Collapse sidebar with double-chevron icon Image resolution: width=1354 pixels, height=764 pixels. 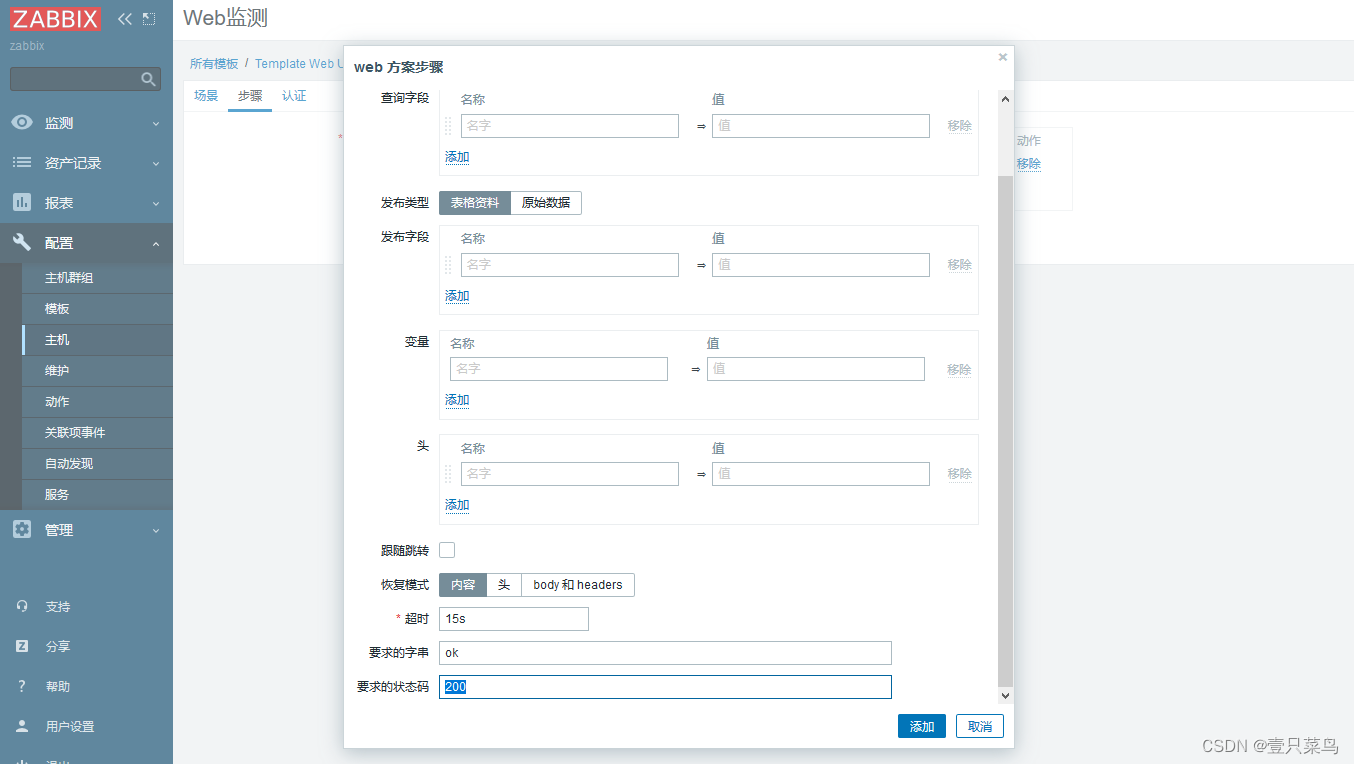(125, 19)
